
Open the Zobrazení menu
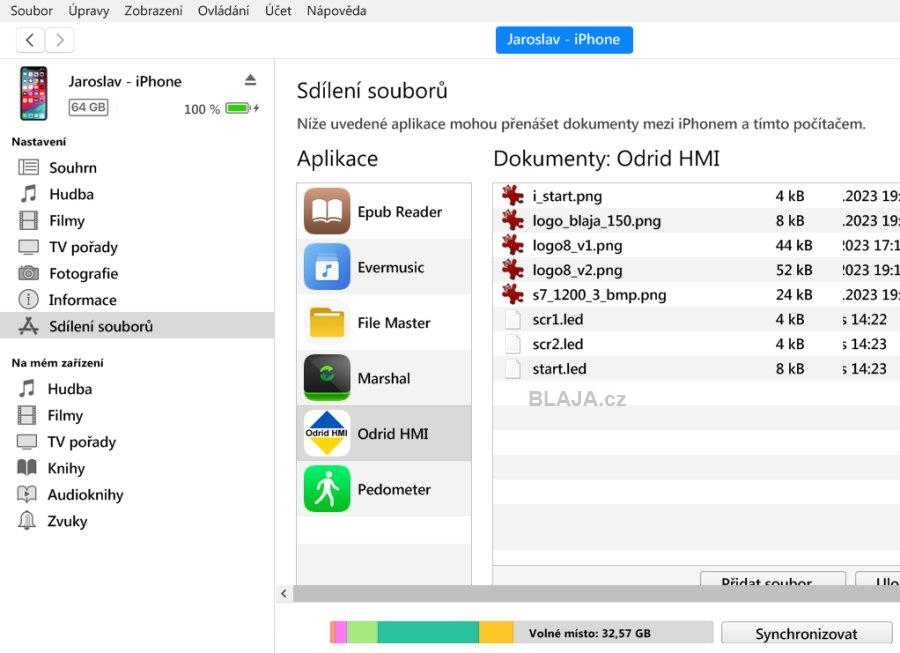(x=153, y=10)
